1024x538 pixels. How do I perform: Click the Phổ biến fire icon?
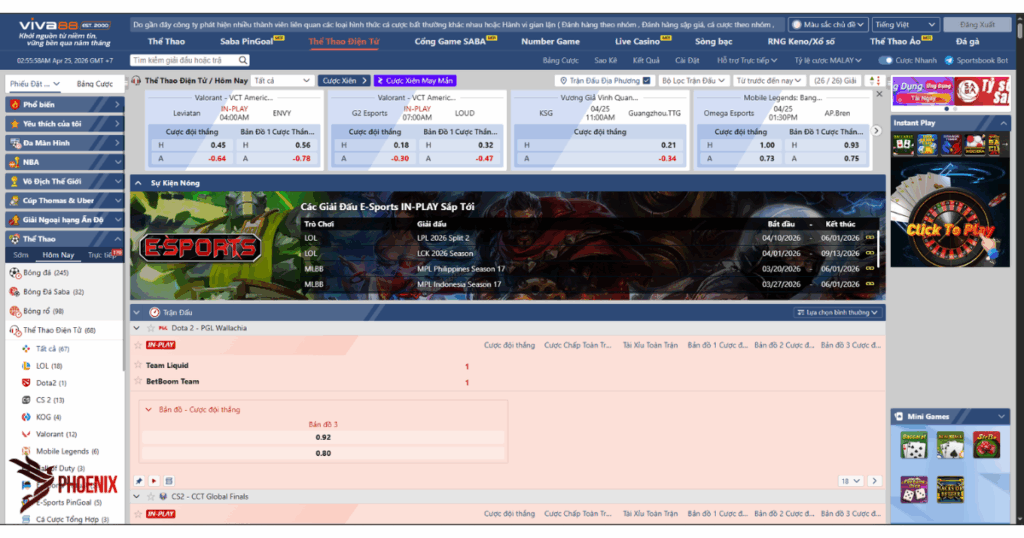(x=15, y=104)
